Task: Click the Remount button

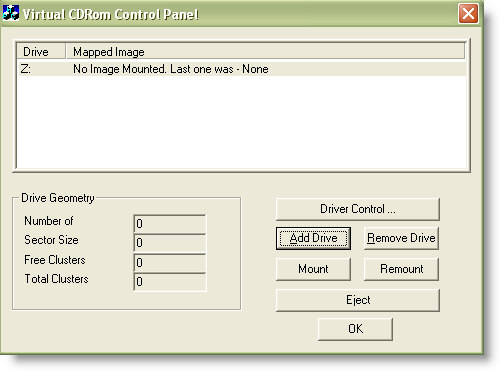Action: tap(401, 269)
